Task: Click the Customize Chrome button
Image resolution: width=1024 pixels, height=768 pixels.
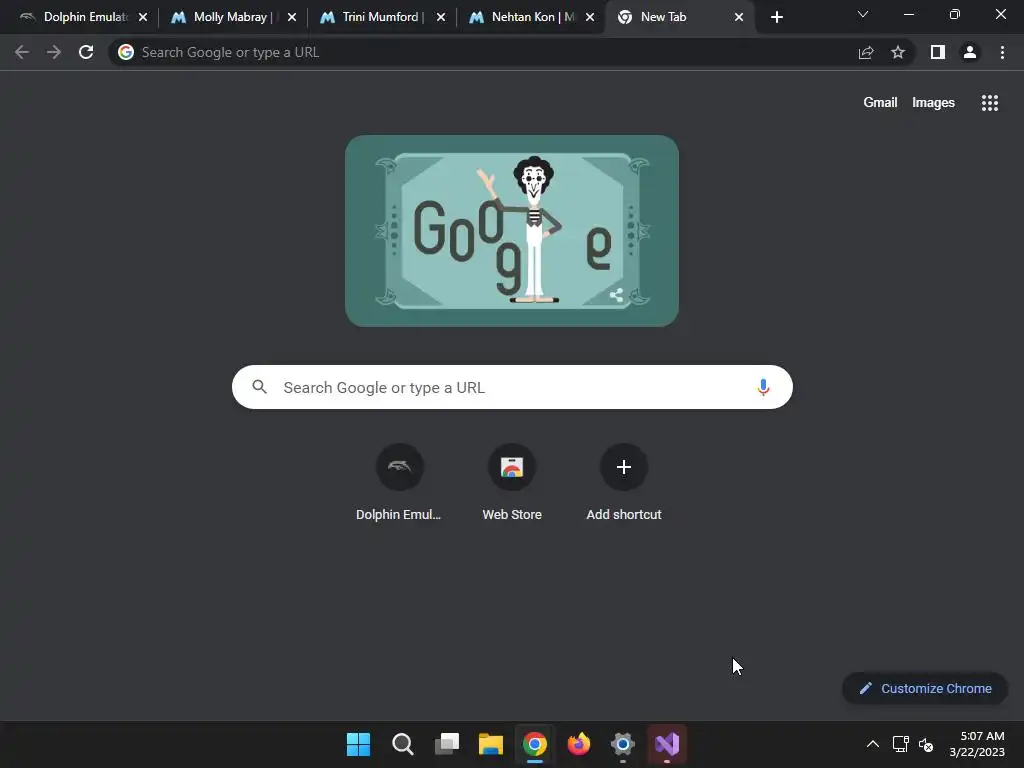Action: [925, 688]
